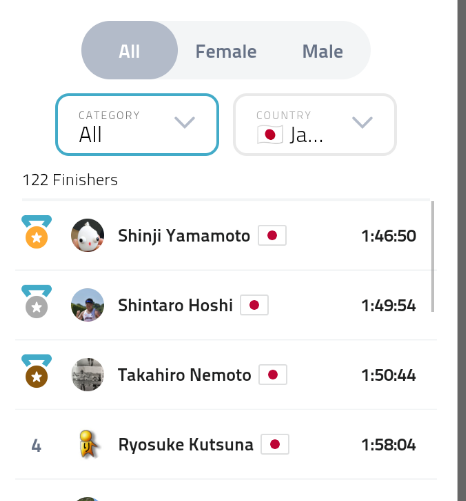Open Takahiro Nemoto's profile picture
The width and height of the screenshot is (466, 501).
[x=88, y=375]
